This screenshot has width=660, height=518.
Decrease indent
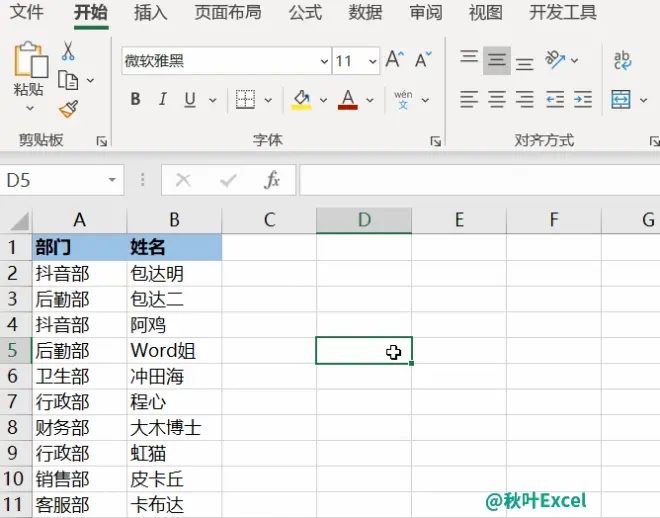[555, 99]
